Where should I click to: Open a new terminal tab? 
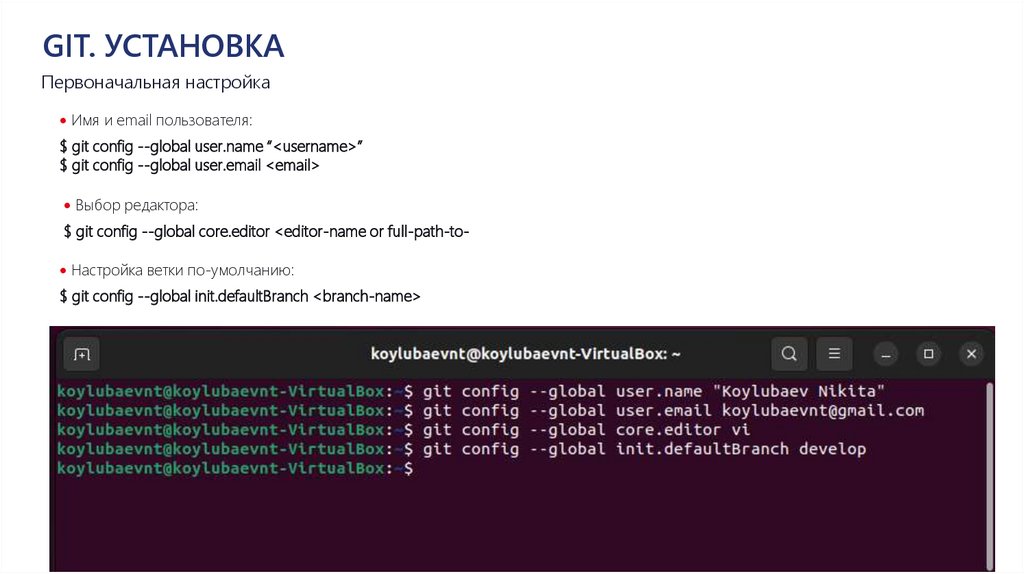82,354
